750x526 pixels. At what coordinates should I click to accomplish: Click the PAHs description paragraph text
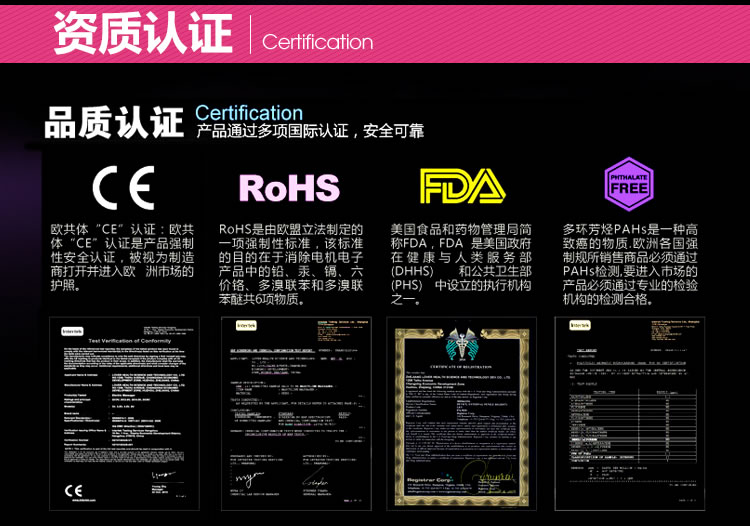[629, 264]
